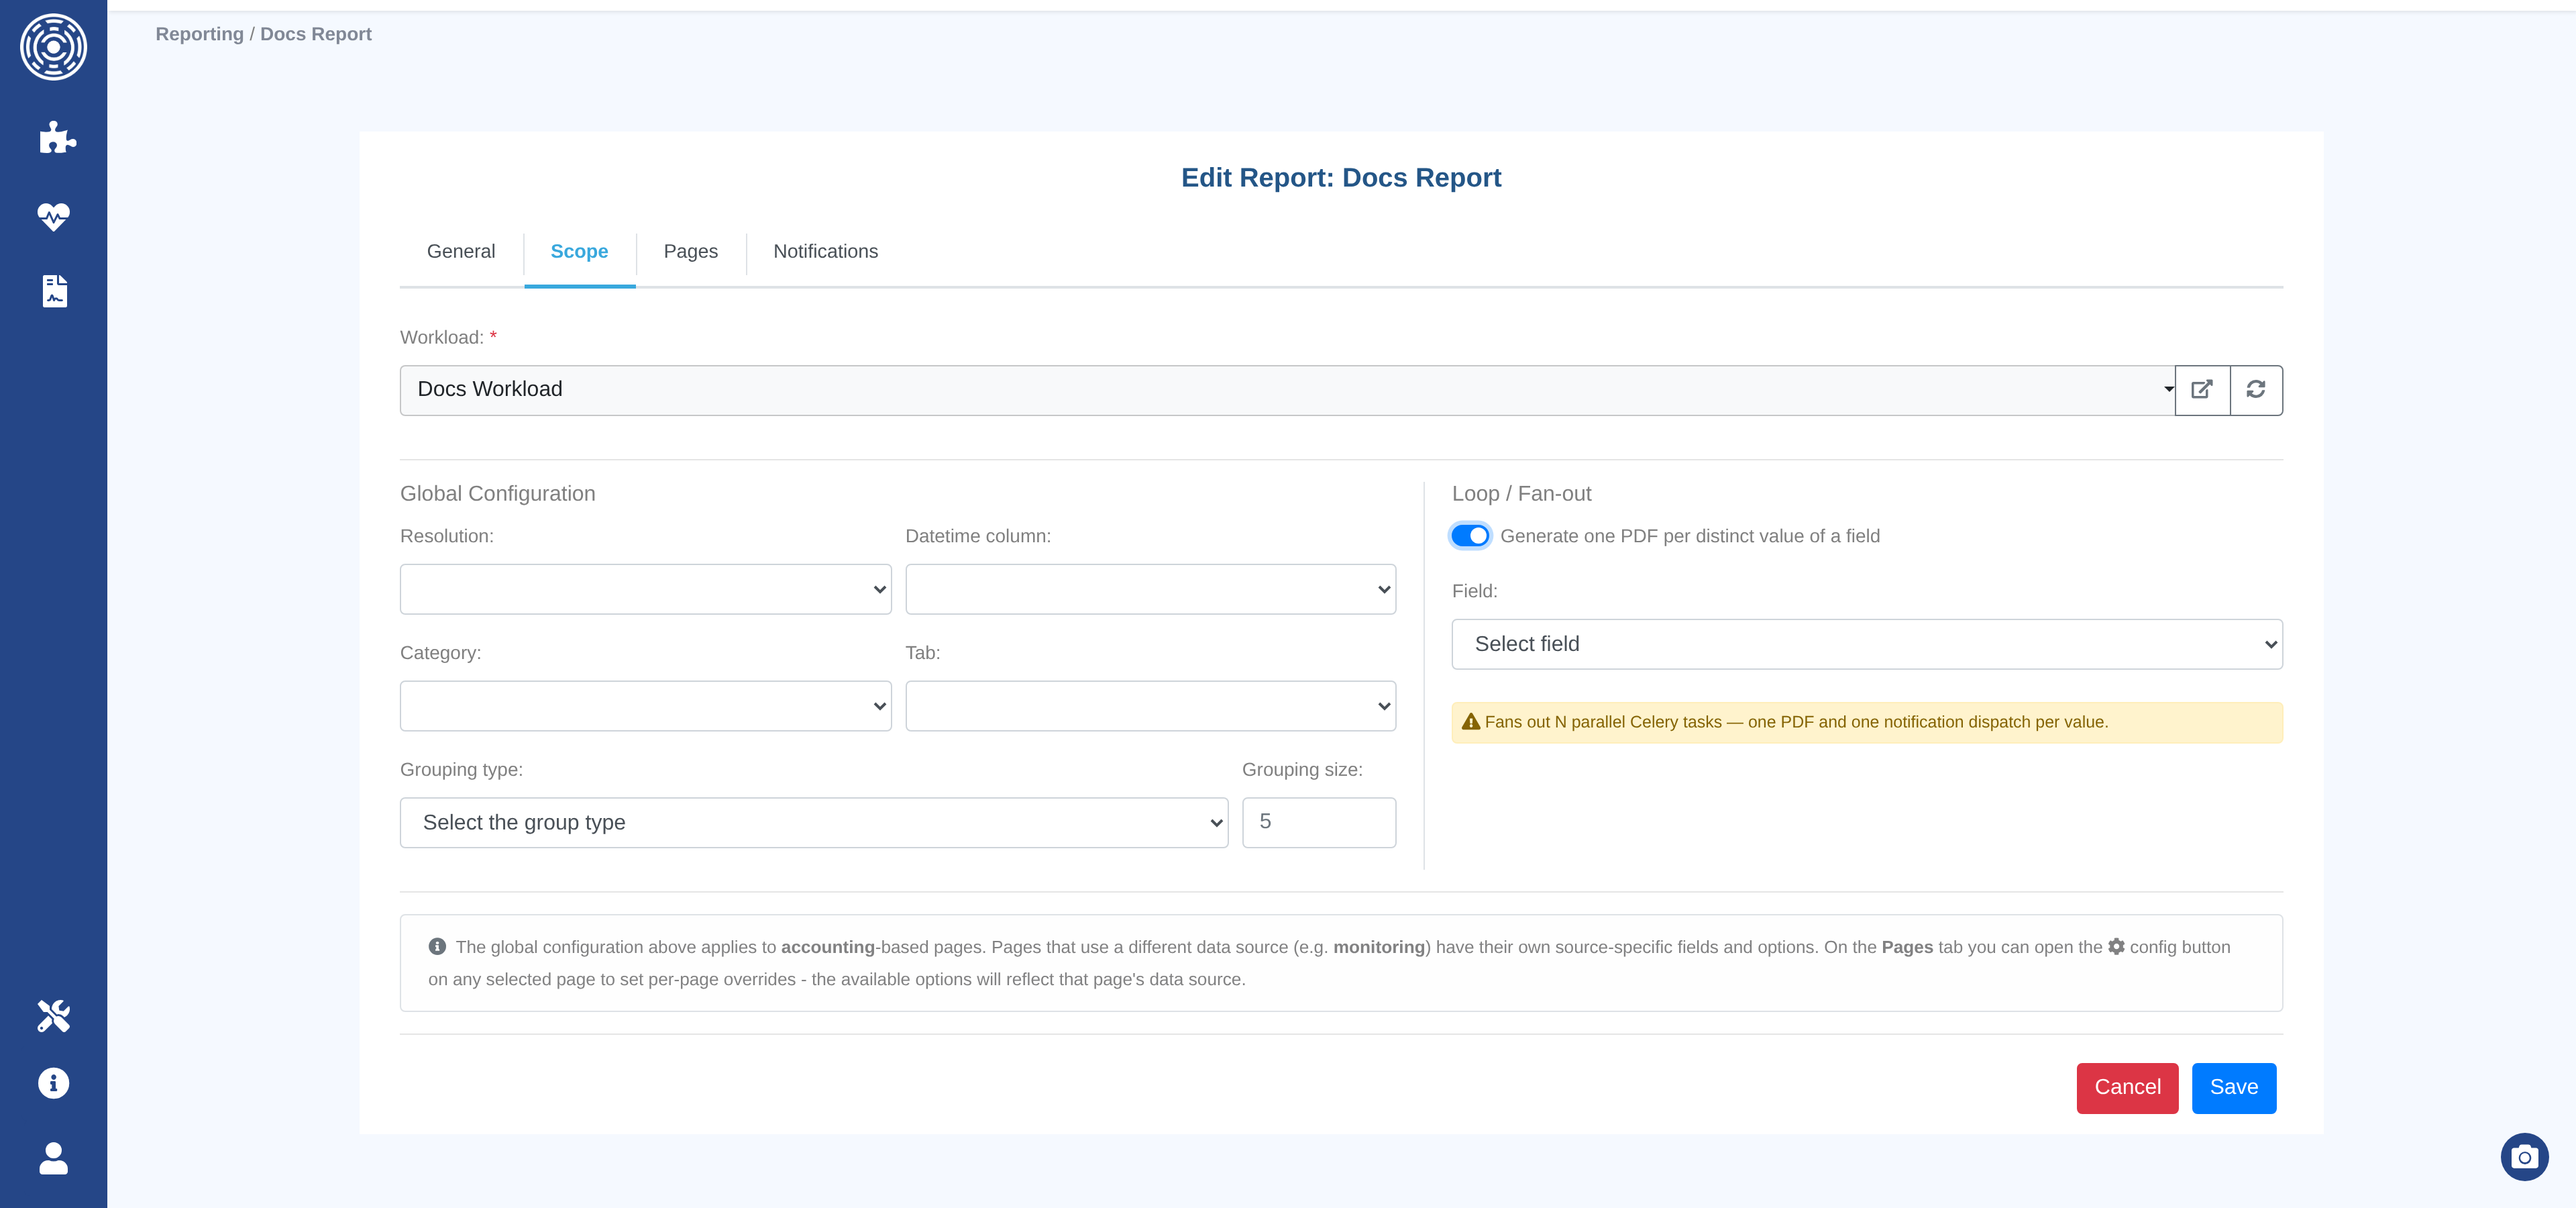Switch to the General tab
Screen dimensions: 2576x1208
(x=461, y=252)
